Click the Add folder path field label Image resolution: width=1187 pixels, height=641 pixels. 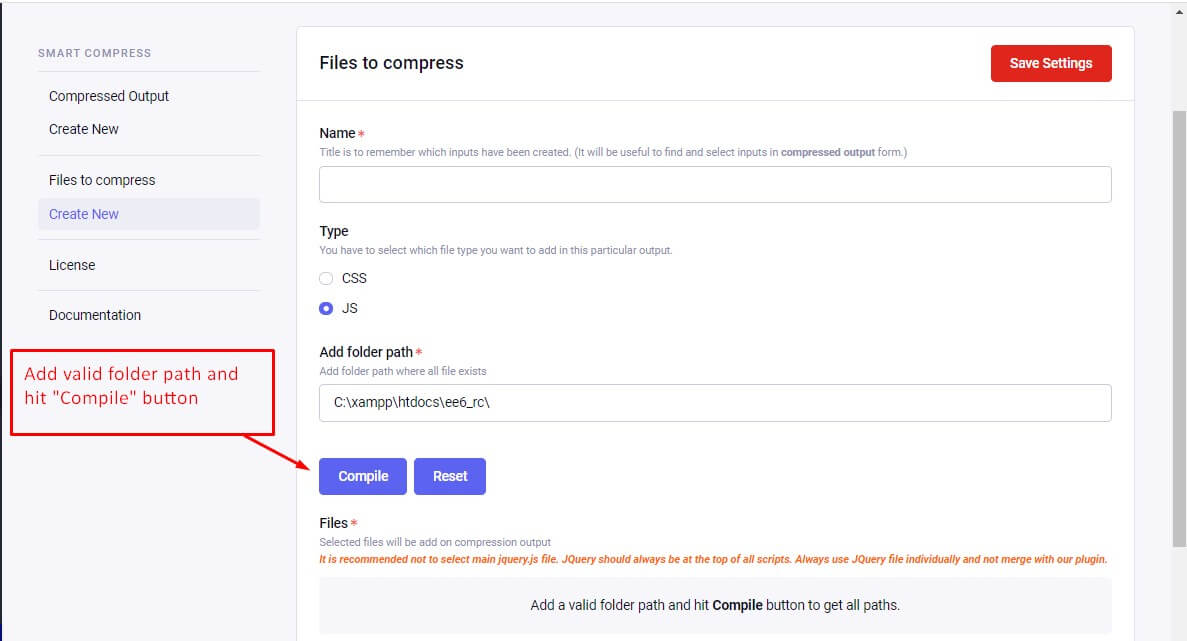[x=365, y=352]
